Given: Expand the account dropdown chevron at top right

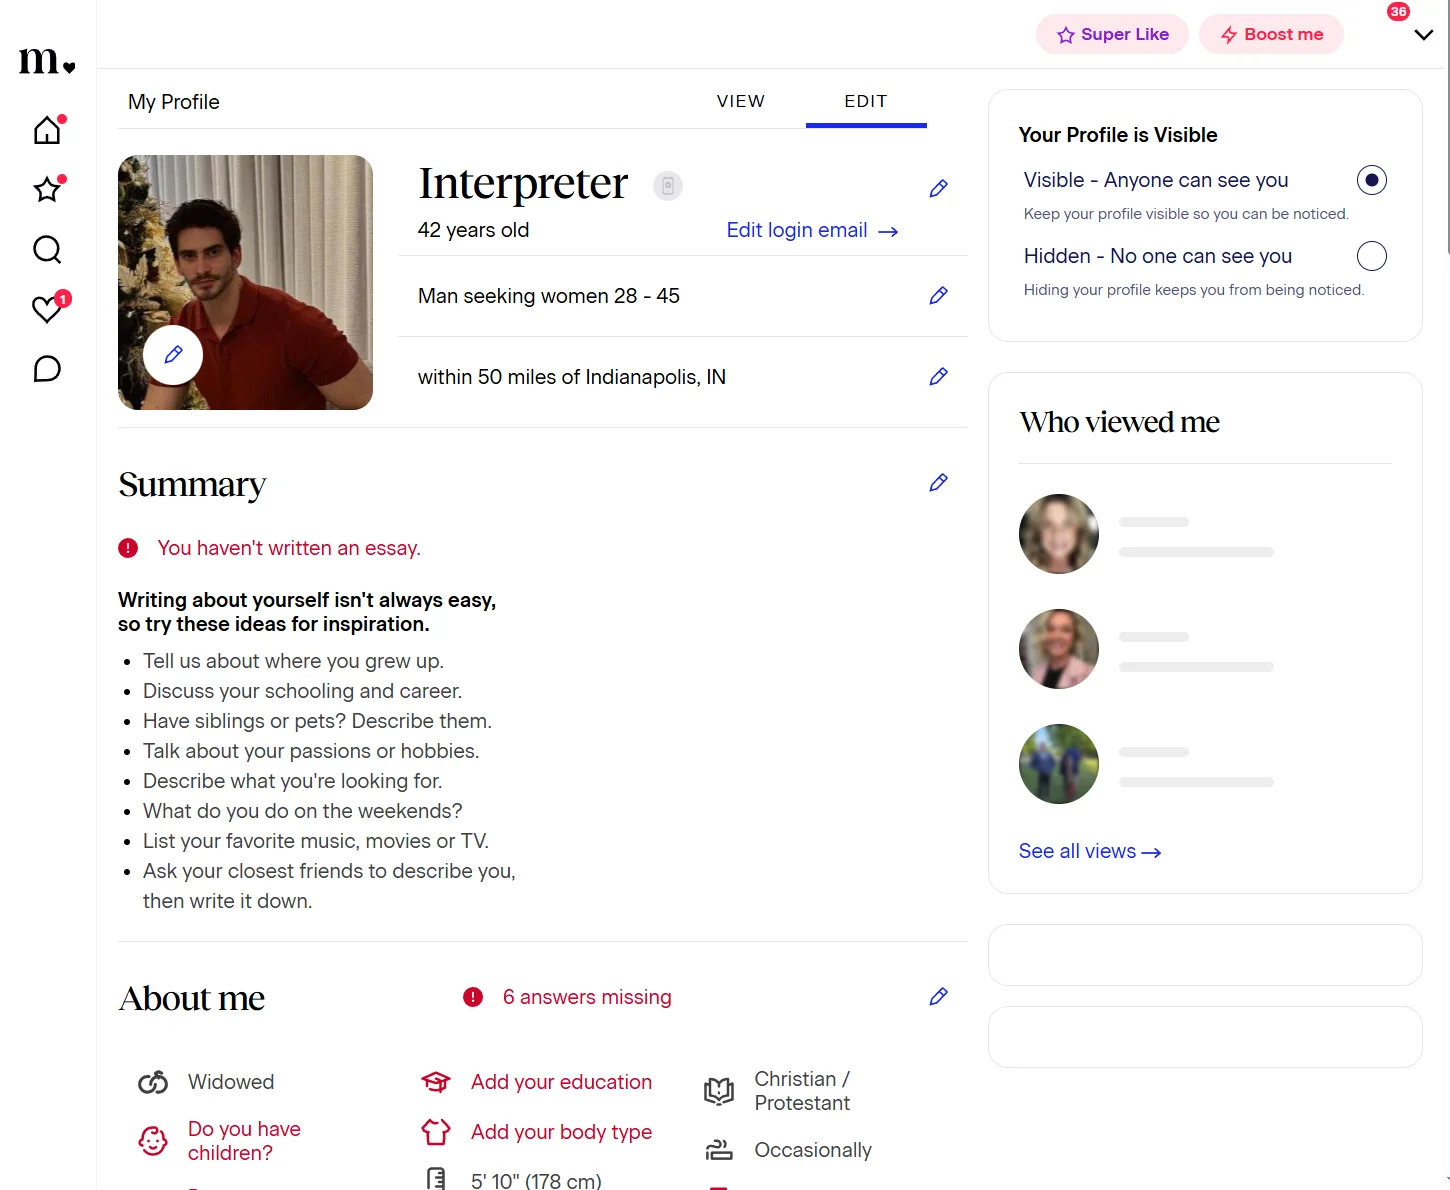Looking at the screenshot, I should click(1424, 35).
